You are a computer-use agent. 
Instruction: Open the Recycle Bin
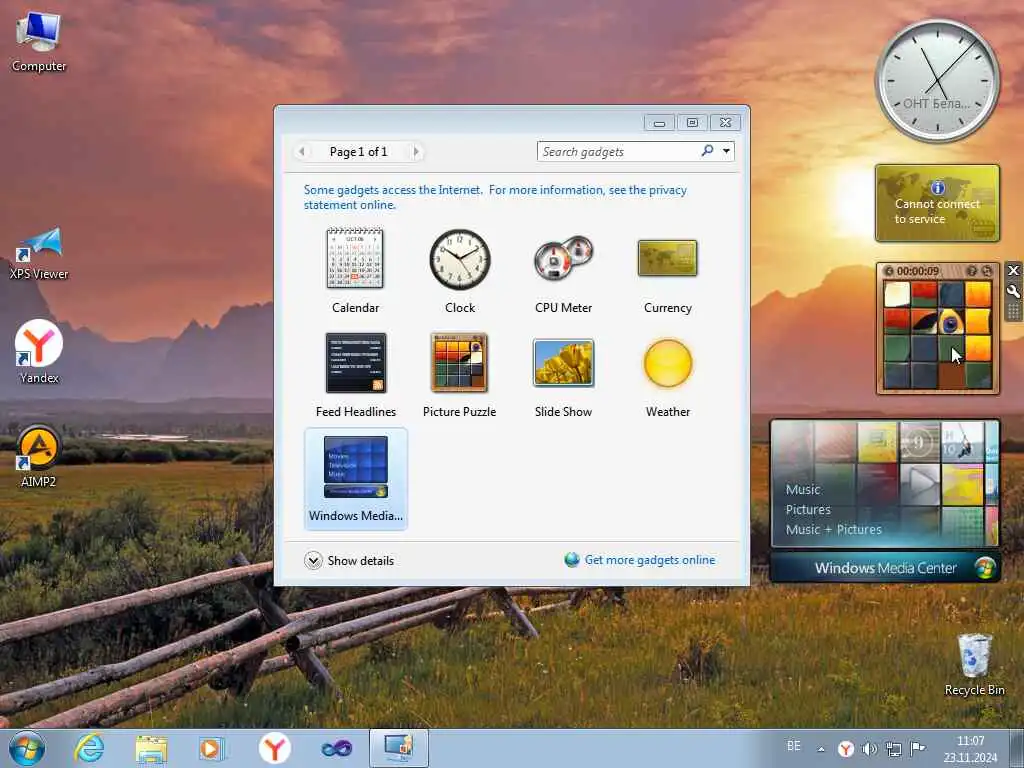point(974,665)
